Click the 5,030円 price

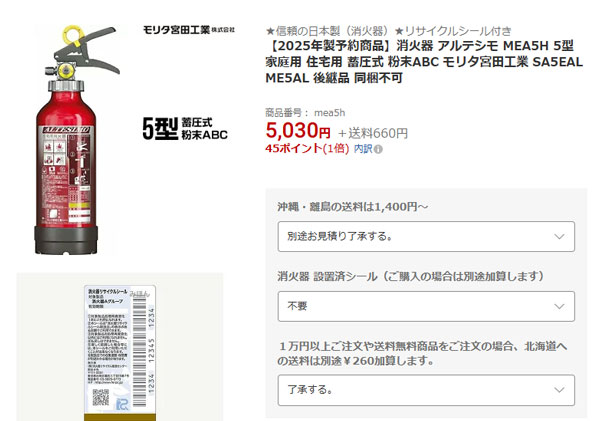(x=298, y=131)
